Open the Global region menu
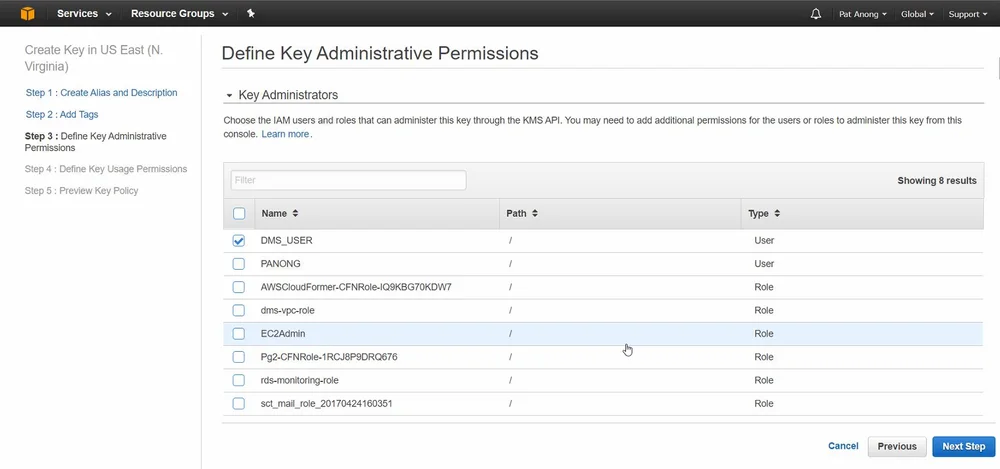The image size is (1000, 469). [917, 15]
